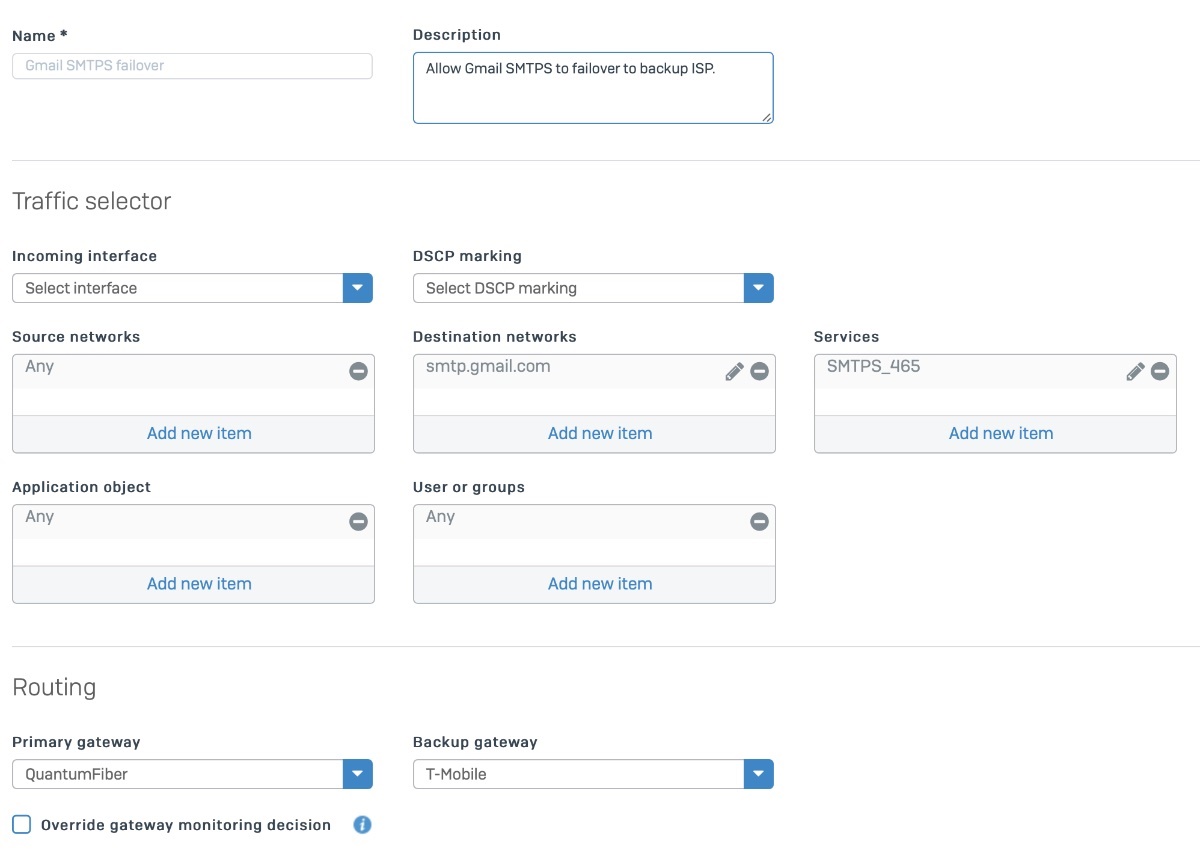Select the Any entry in User or groups
This screenshot has height=865, width=1200.
click(441, 517)
